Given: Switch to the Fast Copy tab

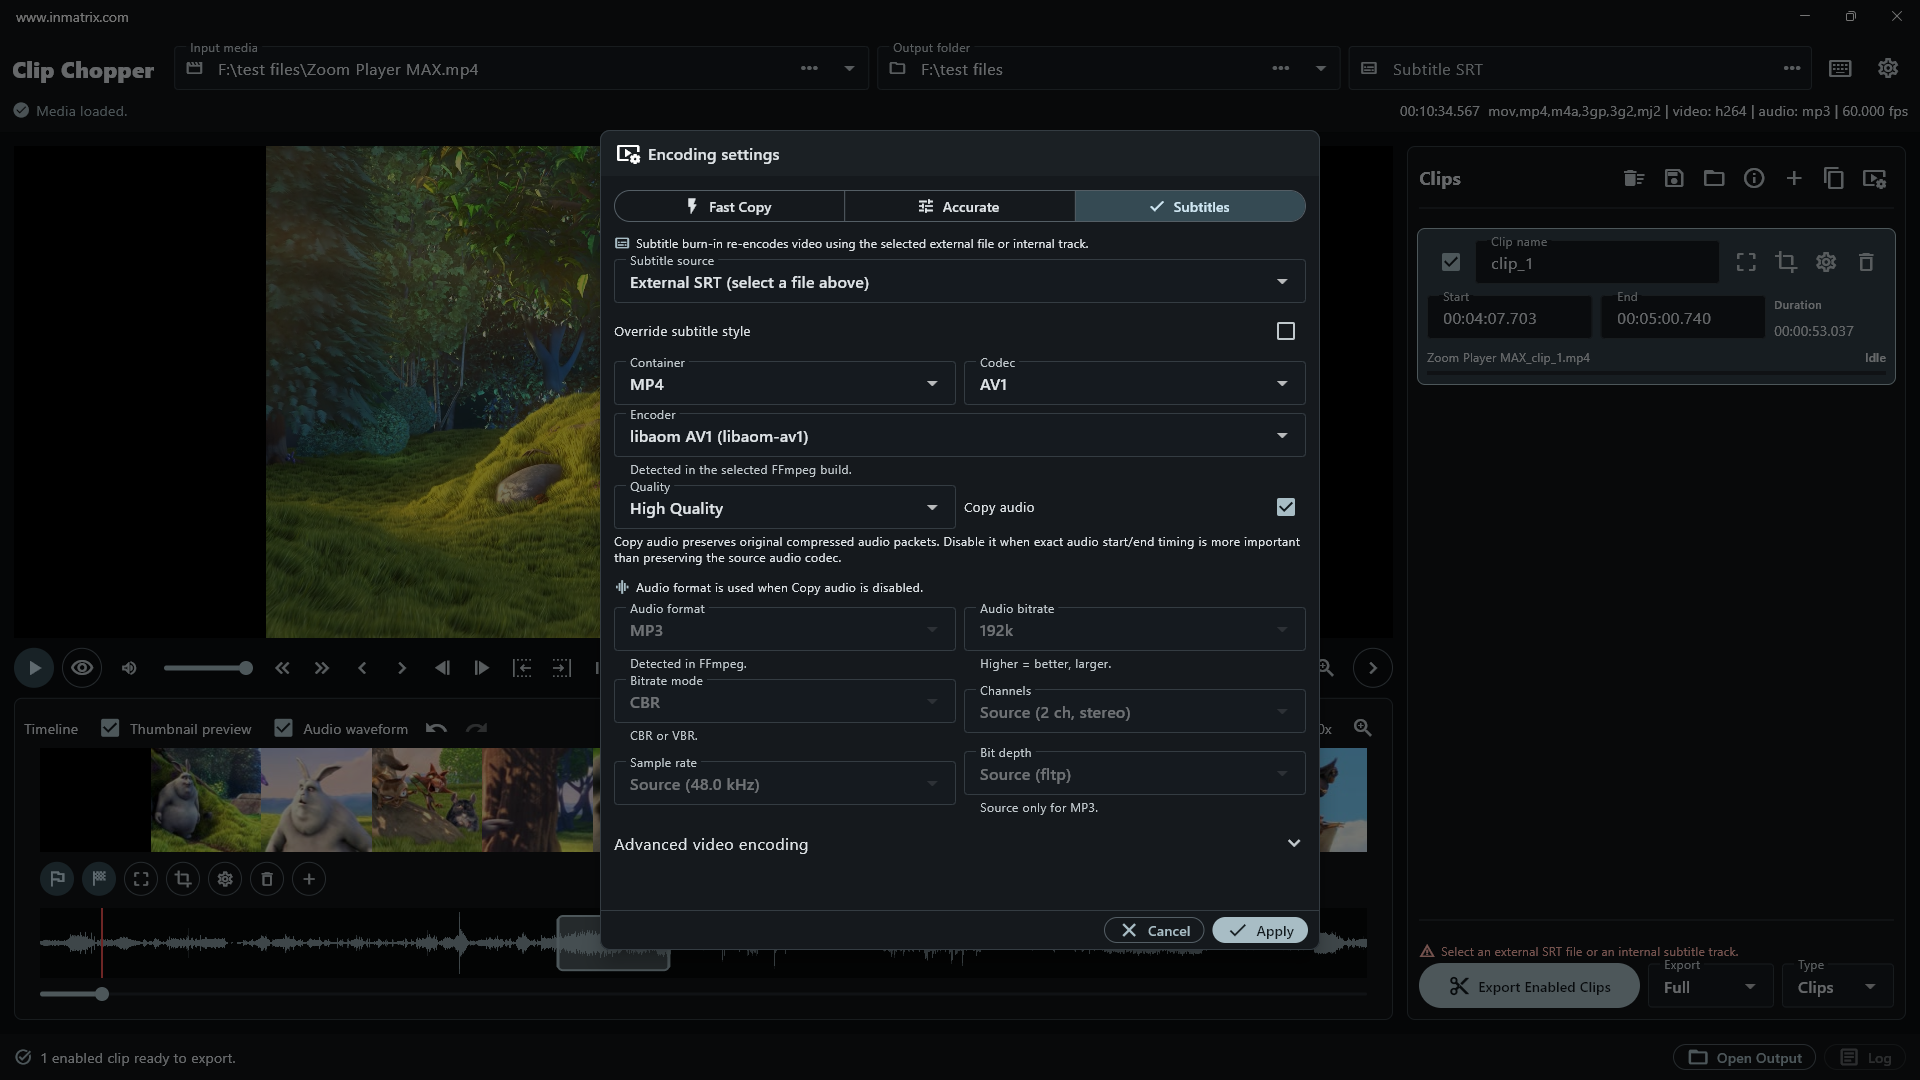Looking at the screenshot, I should [729, 206].
